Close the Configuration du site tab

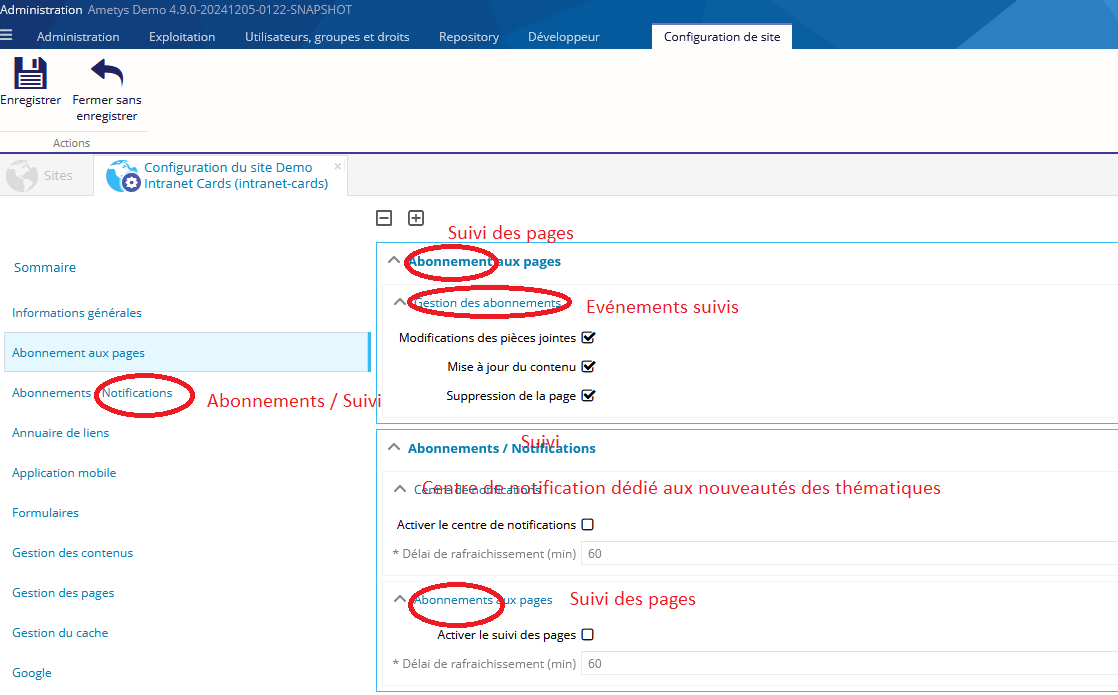click(338, 166)
